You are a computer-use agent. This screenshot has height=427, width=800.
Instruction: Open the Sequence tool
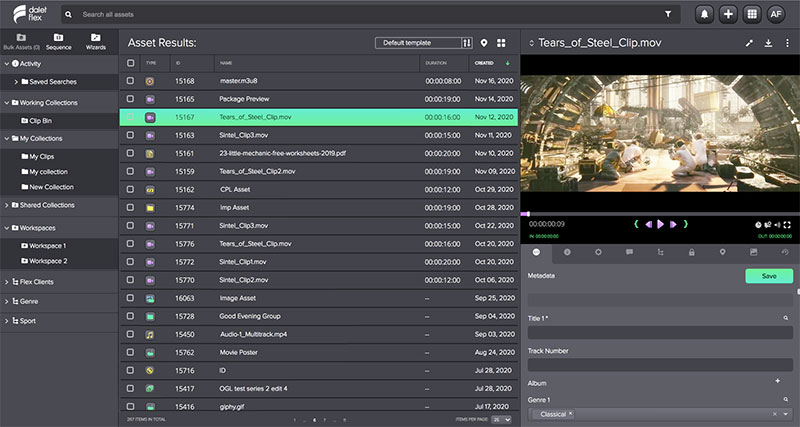[58, 41]
